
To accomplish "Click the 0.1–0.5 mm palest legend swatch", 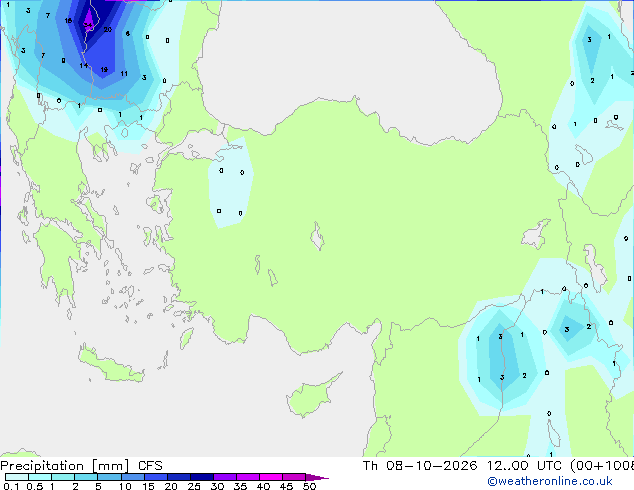I will [17, 477].
